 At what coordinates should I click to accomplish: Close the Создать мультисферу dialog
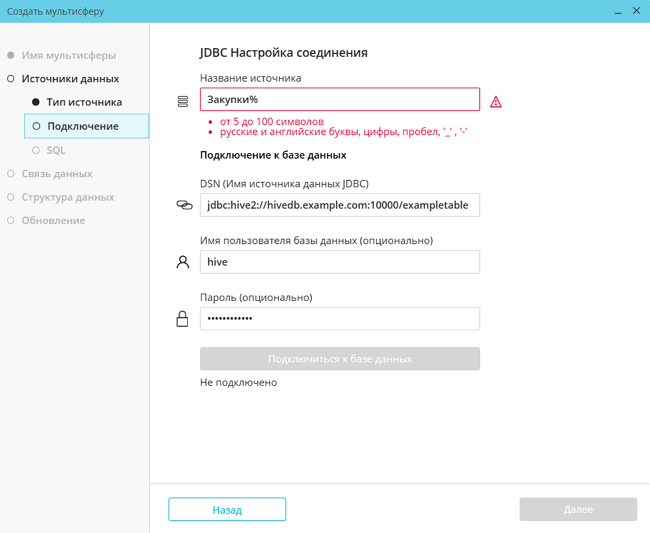pos(636,11)
